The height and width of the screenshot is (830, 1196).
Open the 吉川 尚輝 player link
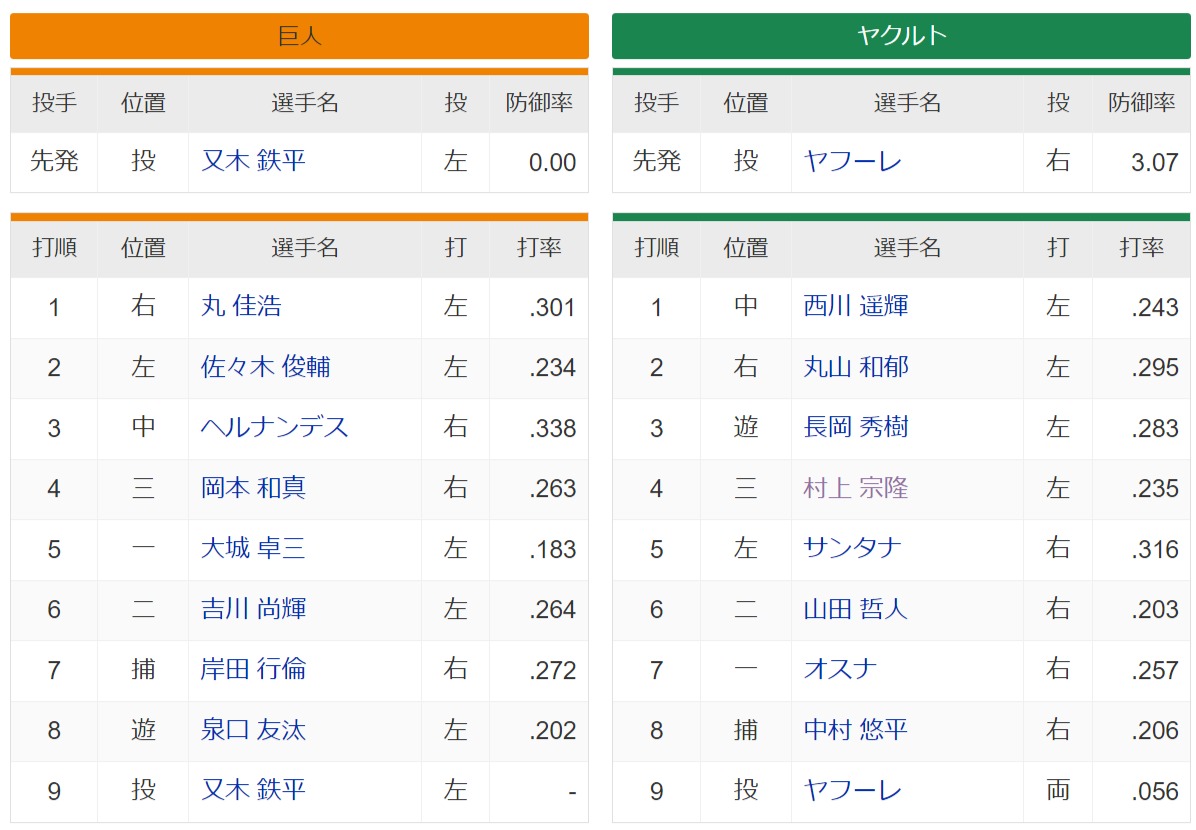click(x=253, y=609)
